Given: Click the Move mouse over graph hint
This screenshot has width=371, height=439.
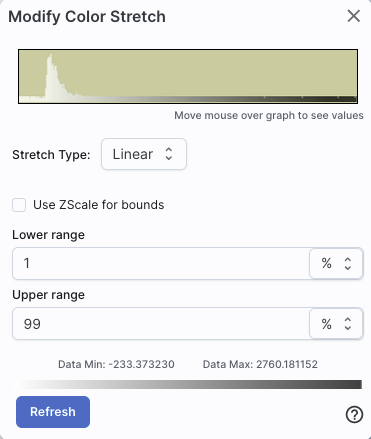Looking at the screenshot, I should (x=269, y=115).
